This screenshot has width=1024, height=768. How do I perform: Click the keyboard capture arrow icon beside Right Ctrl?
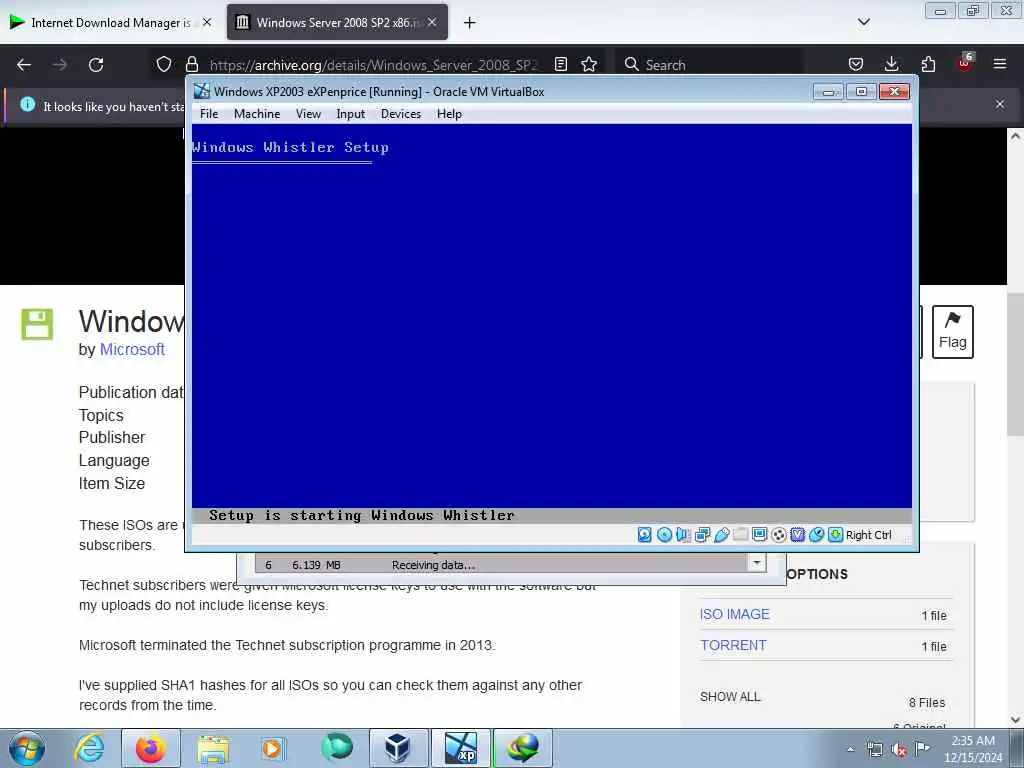835,535
